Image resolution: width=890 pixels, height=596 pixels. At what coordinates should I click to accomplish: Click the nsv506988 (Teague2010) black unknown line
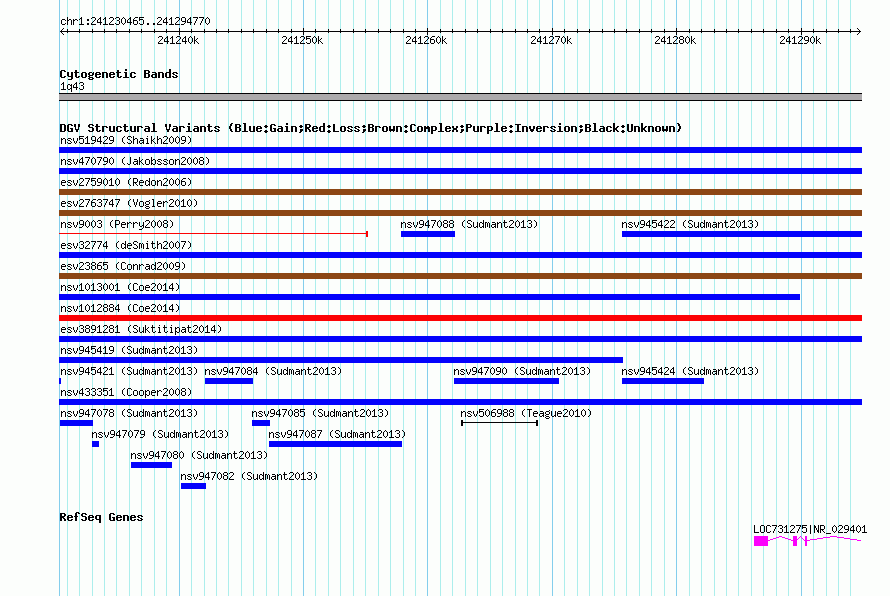[499, 423]
